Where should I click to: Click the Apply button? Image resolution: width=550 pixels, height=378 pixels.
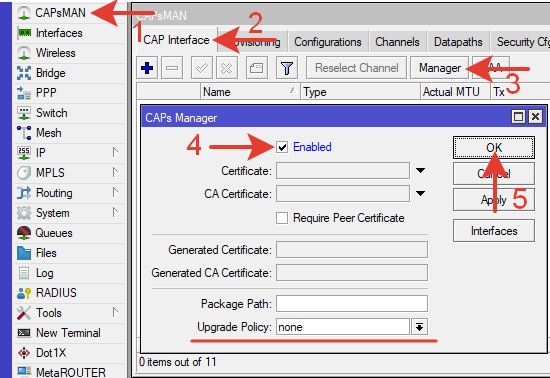click(x=494, y=200)
